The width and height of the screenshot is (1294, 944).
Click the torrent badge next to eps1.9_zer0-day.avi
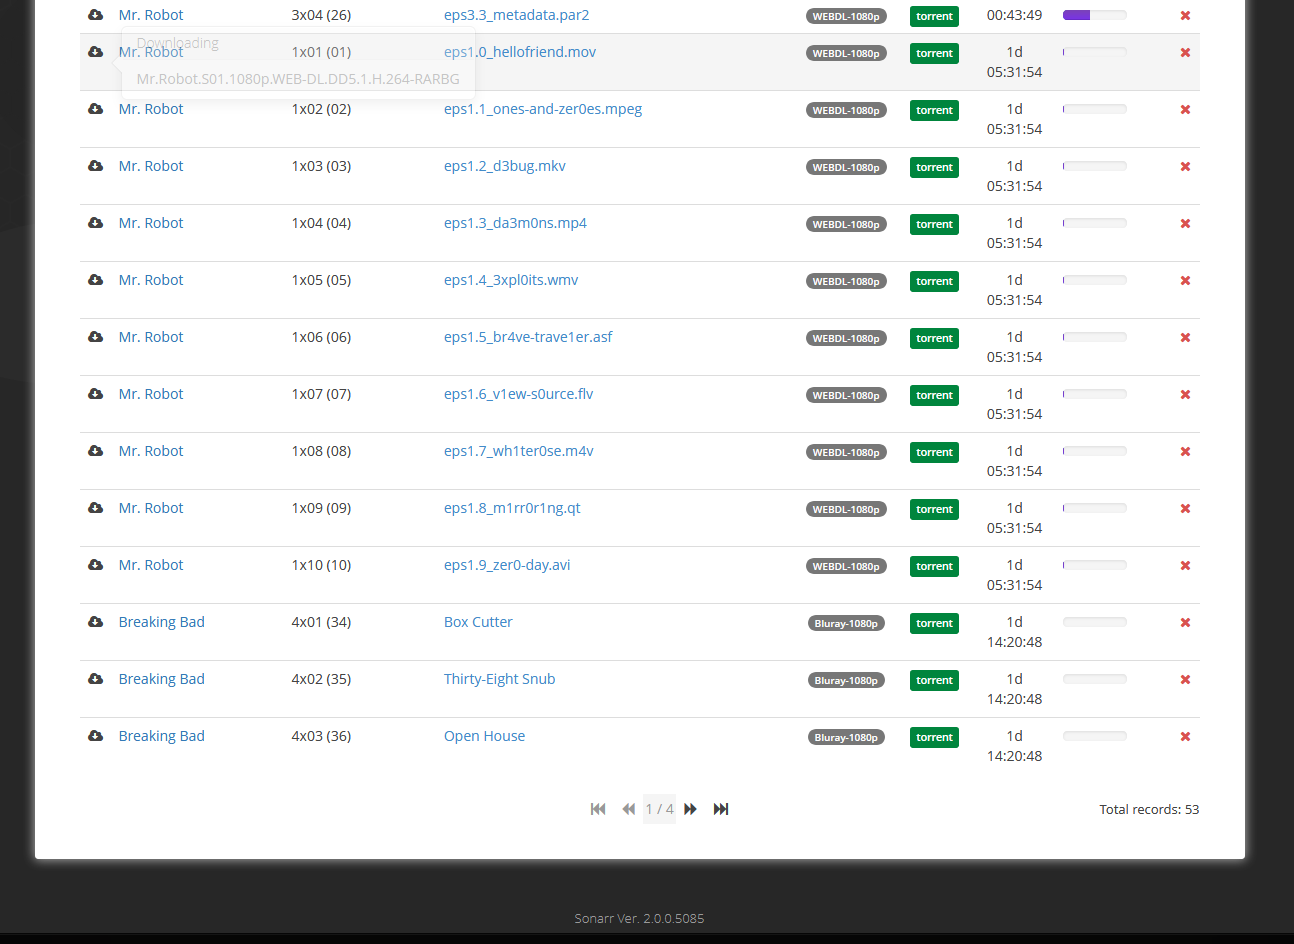coord(933,566)
